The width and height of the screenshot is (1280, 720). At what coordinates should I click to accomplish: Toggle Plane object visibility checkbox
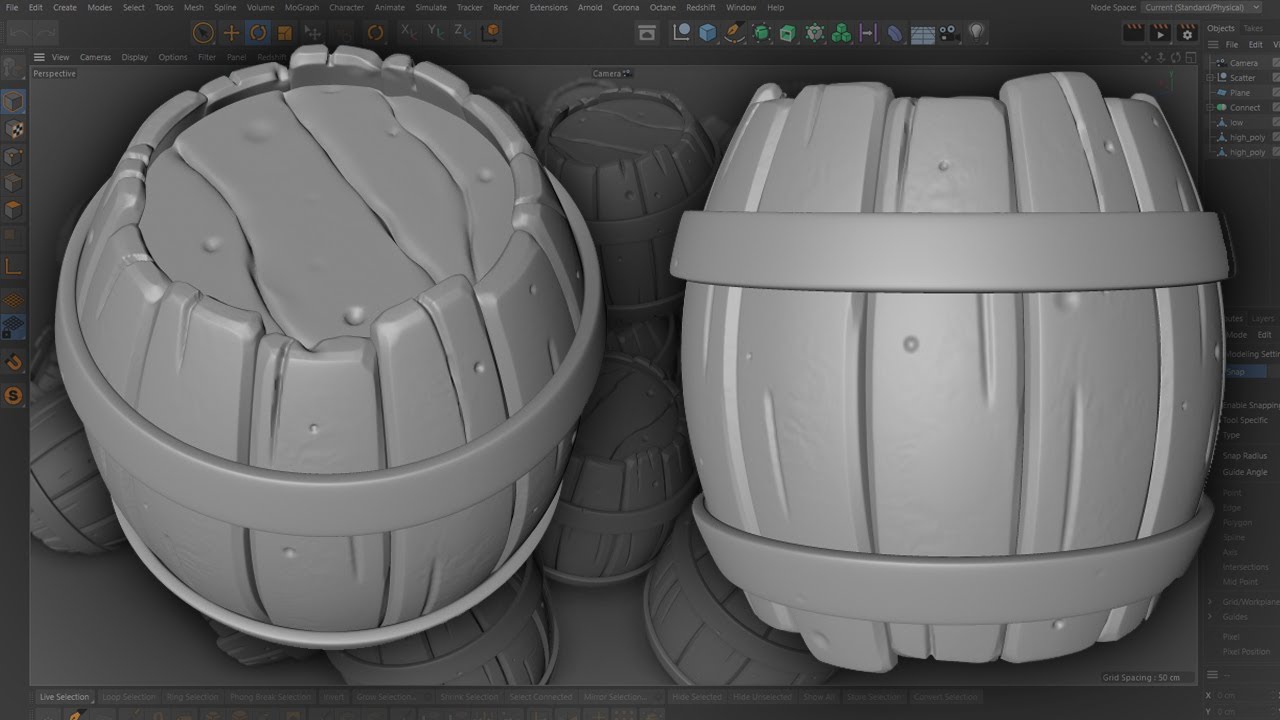coord(1276,92)
